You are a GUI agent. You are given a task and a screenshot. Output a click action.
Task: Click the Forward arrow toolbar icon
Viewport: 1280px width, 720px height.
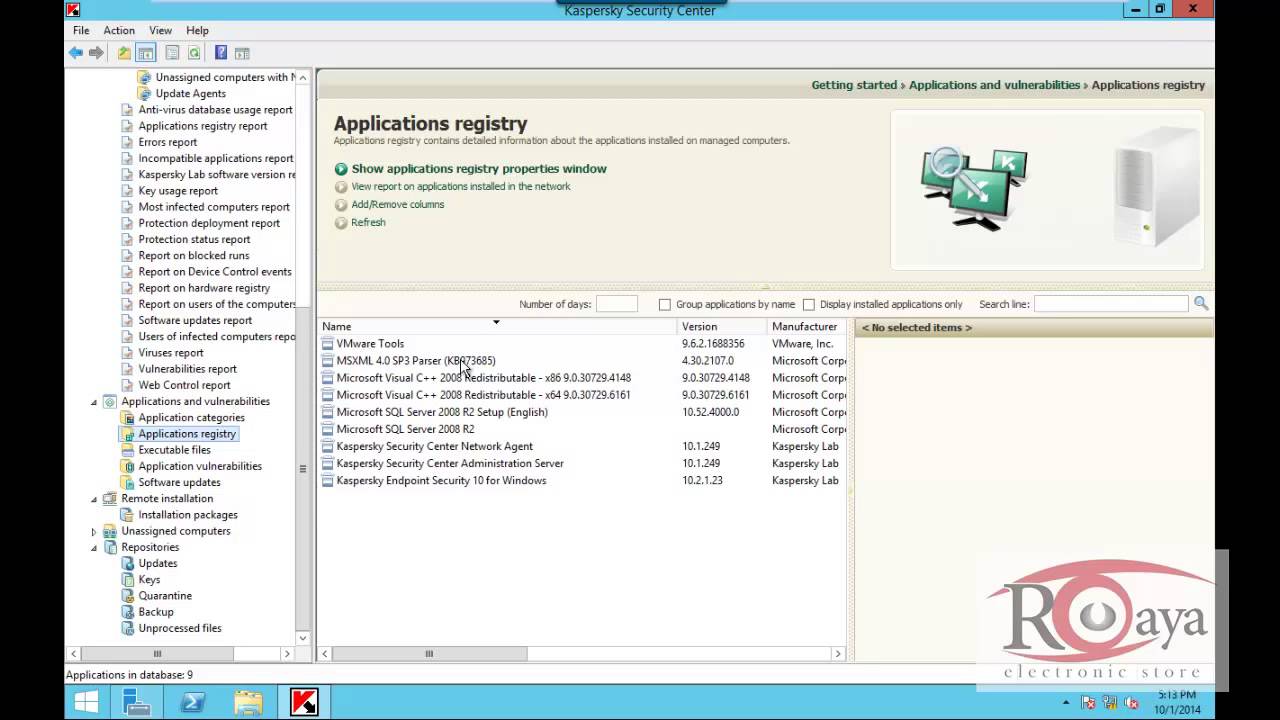(x=96, y=53)
